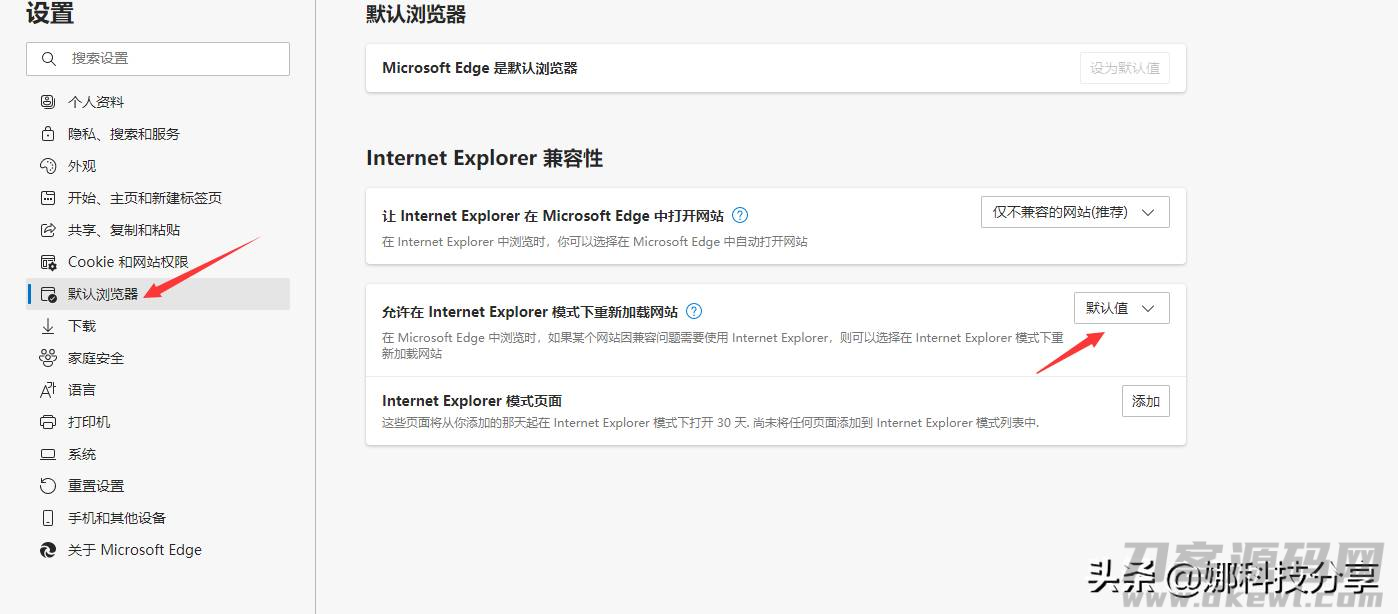Go to 家庭安全 settings

[158, 358]
